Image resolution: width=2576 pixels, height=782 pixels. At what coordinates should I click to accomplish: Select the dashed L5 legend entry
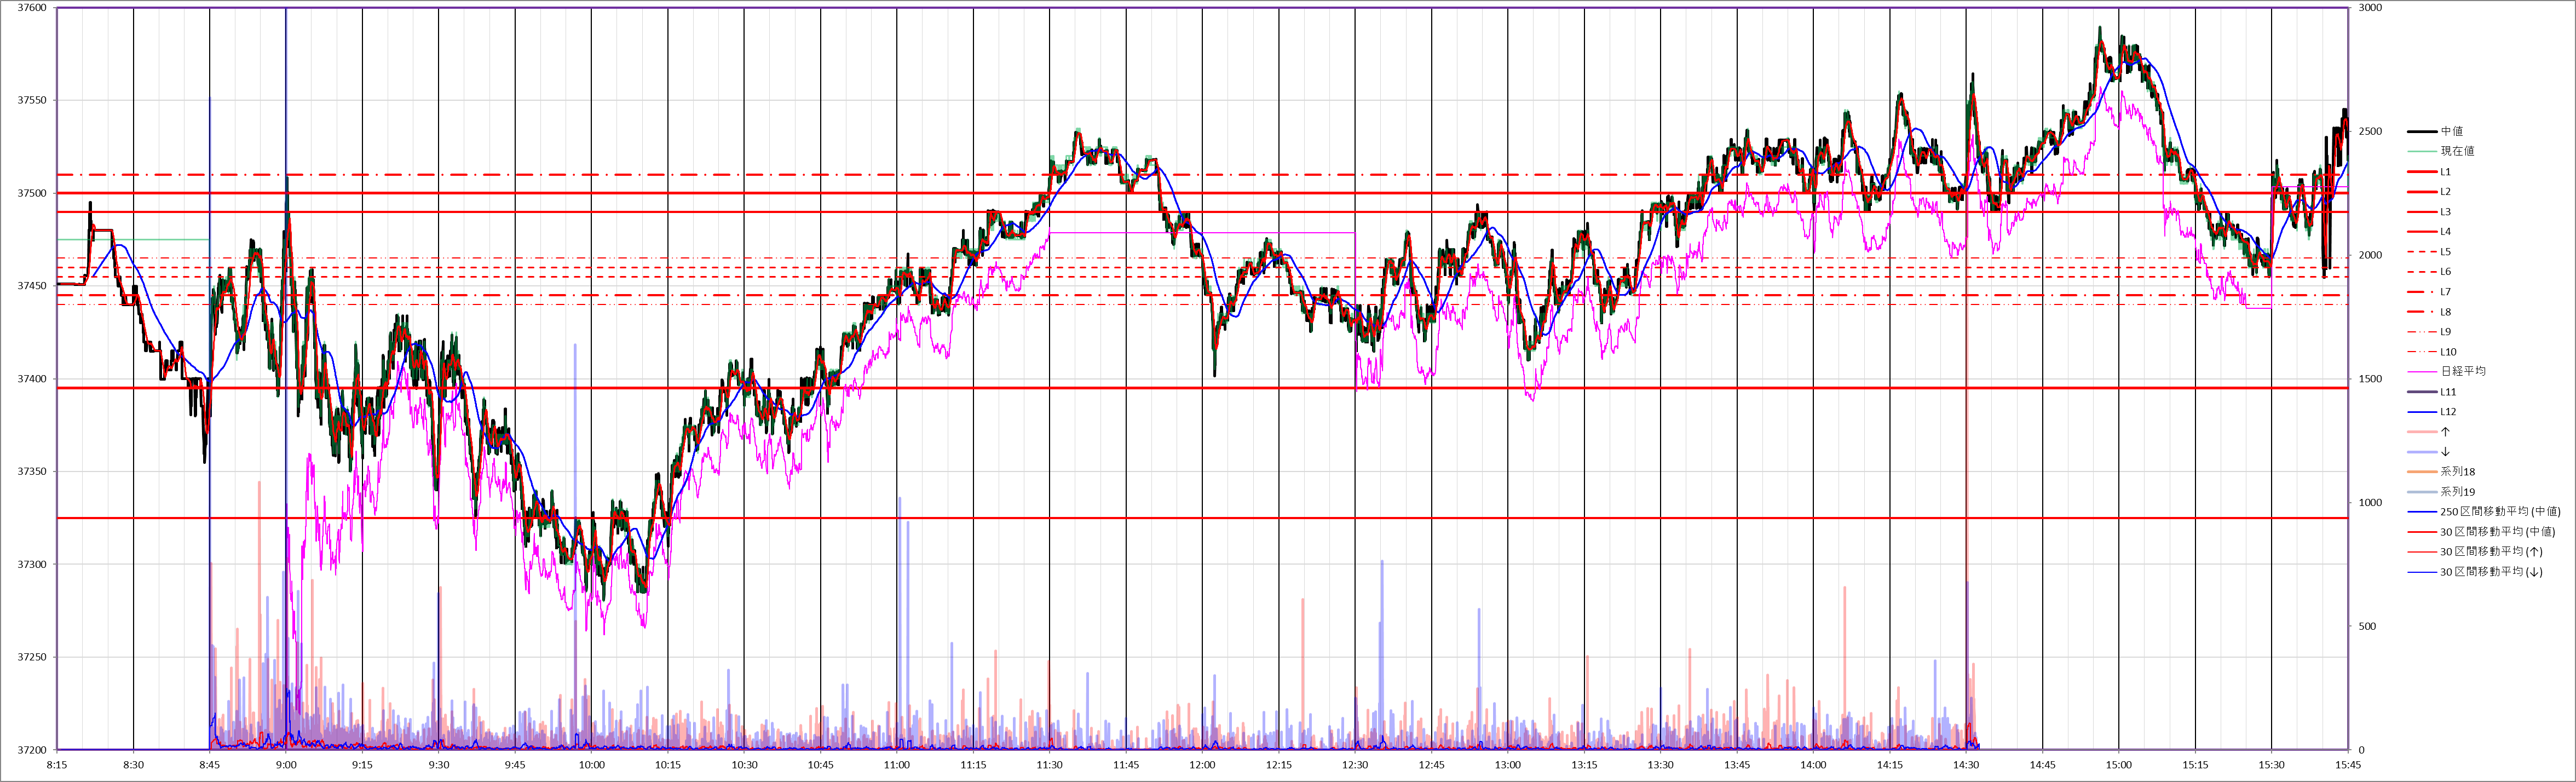pos(2429,252)
